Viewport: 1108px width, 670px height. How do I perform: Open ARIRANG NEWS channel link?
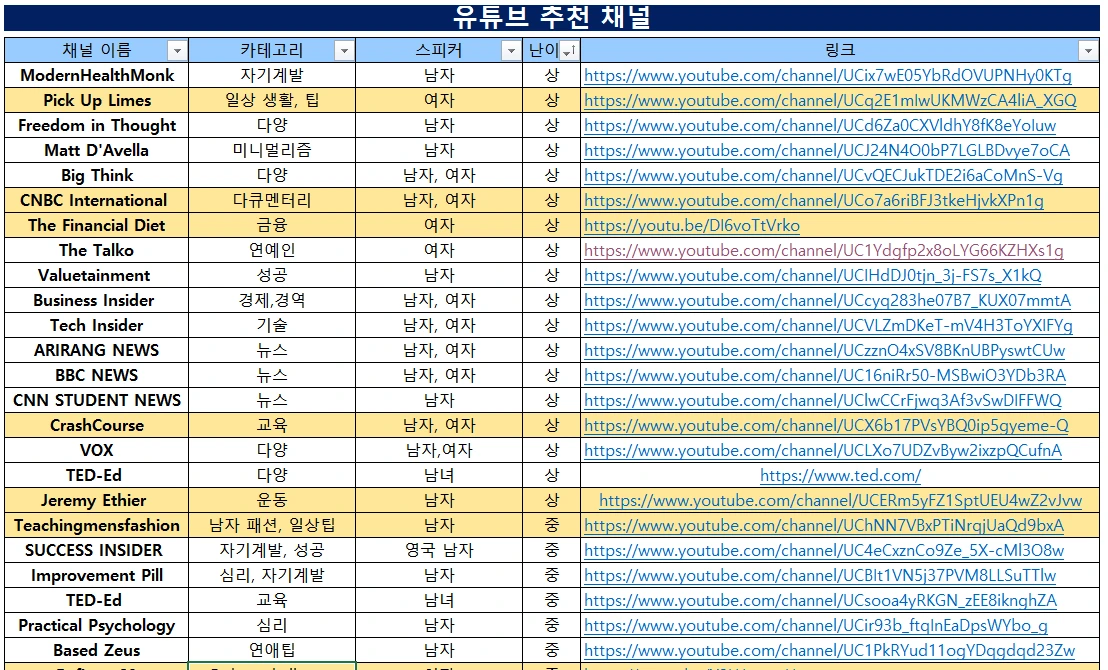(x=825, y=351)
